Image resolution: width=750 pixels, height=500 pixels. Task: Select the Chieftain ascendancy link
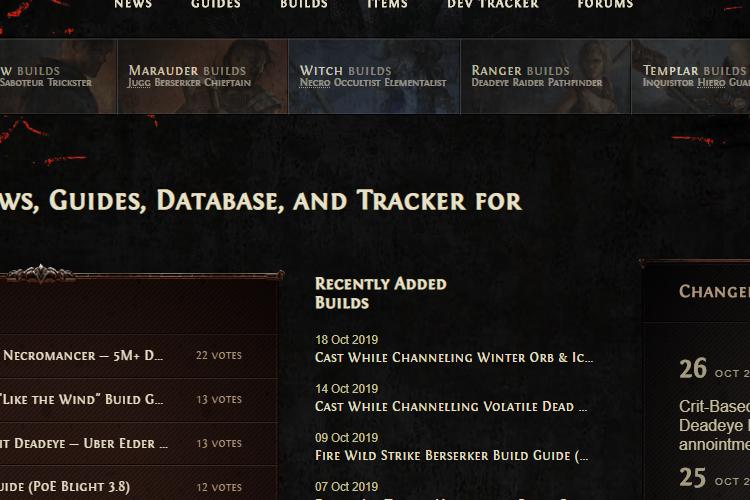tap(227, 83)
